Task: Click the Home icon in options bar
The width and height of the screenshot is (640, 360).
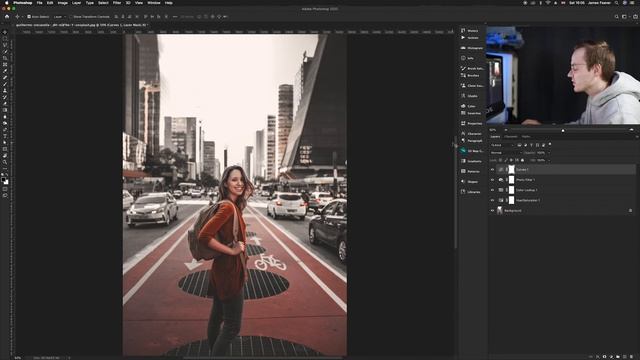Action: (7, 17)
